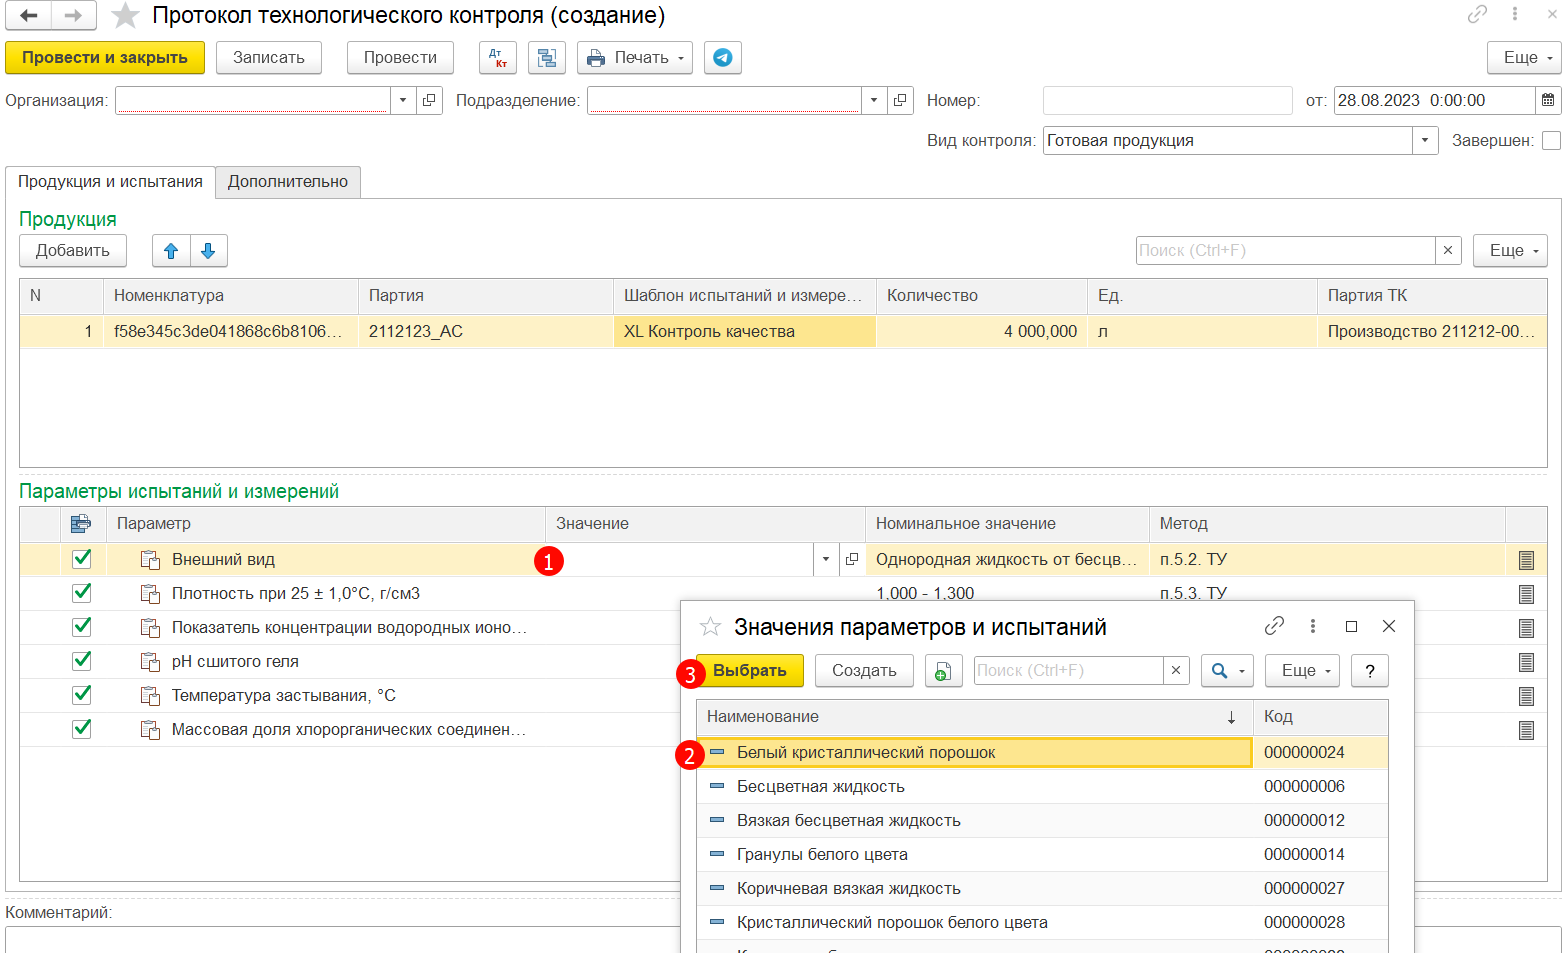
Task: Uncheck the Внешний вид parameter checkbox
Action: pos(82,559)
